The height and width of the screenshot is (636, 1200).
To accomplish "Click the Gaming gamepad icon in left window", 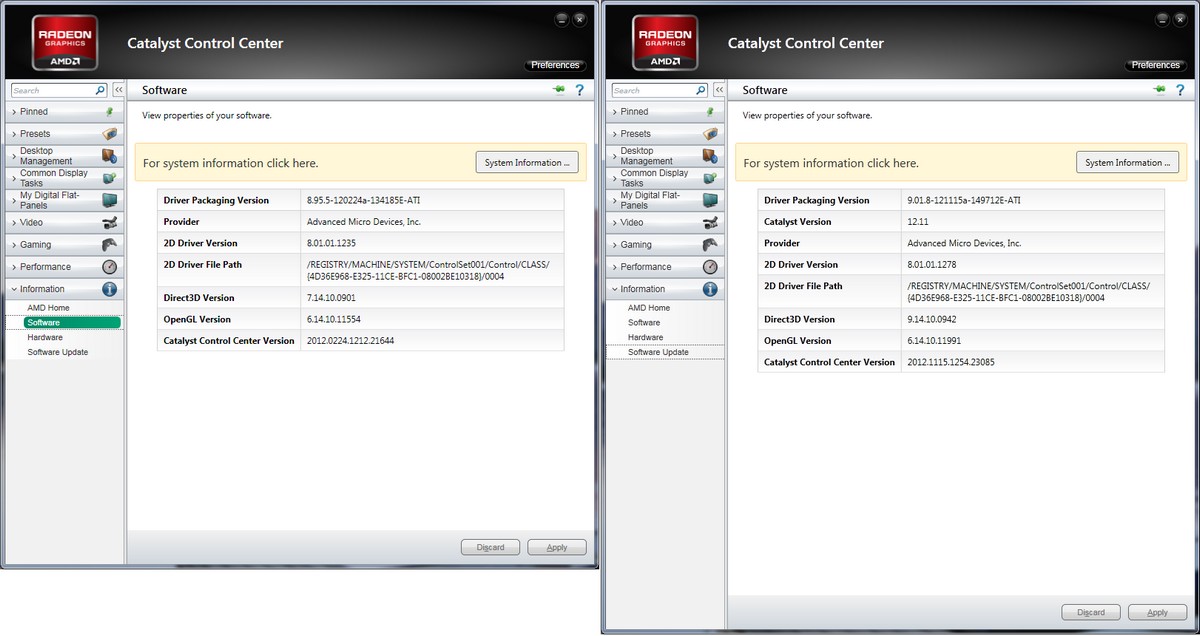I will click(x=110, y=244).
